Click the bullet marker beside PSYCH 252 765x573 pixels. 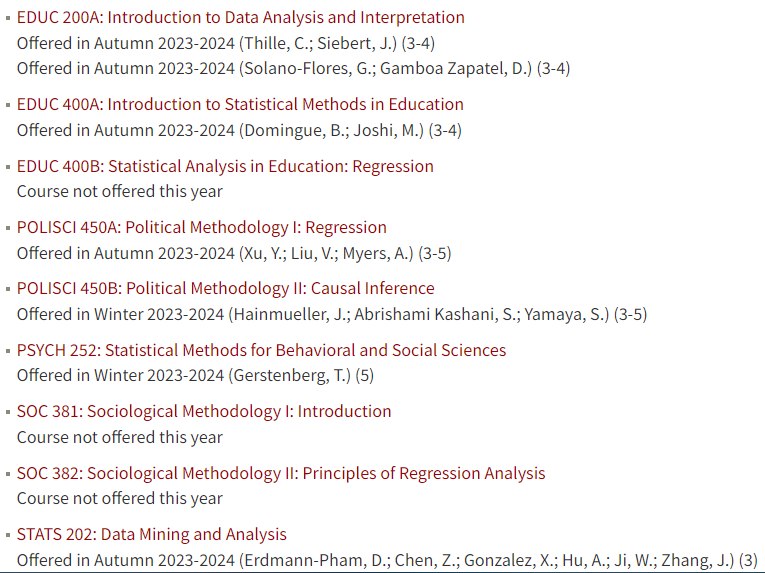coord(8,351)
